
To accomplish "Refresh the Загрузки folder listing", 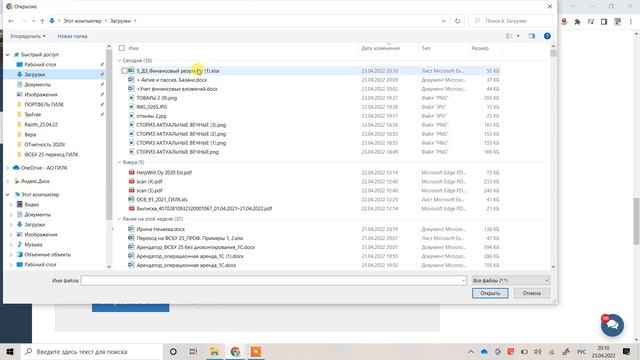I will tap(458, 21).
